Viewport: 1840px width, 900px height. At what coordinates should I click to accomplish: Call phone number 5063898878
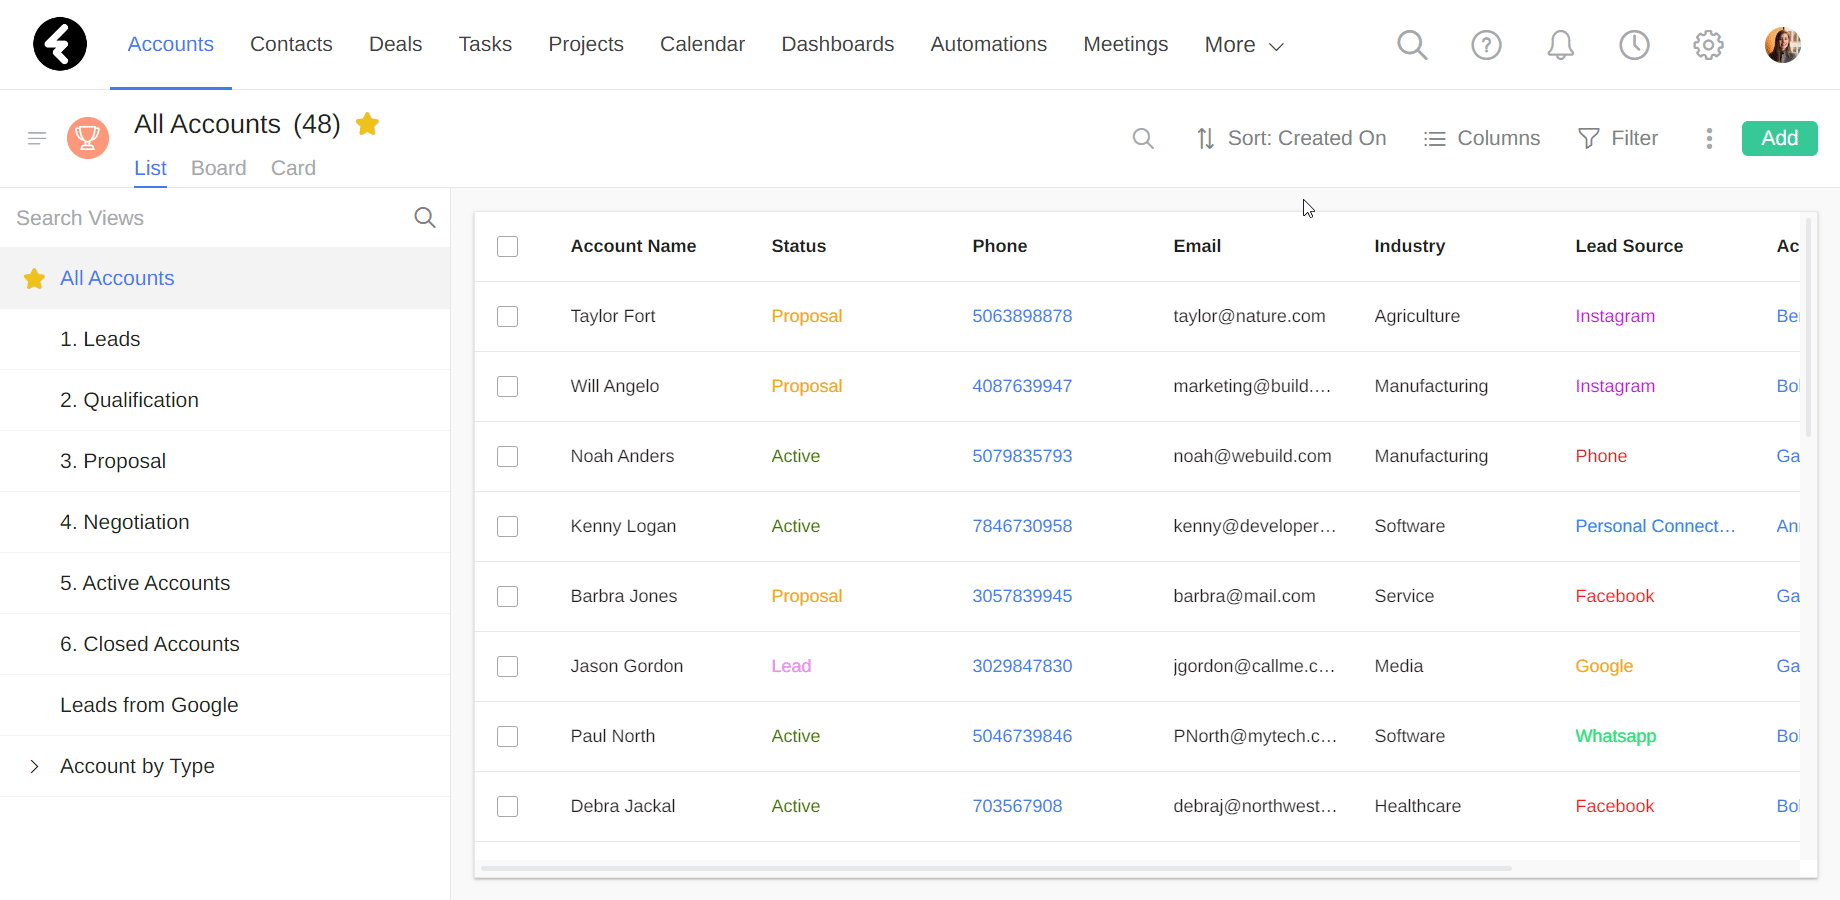[1022, 316]
